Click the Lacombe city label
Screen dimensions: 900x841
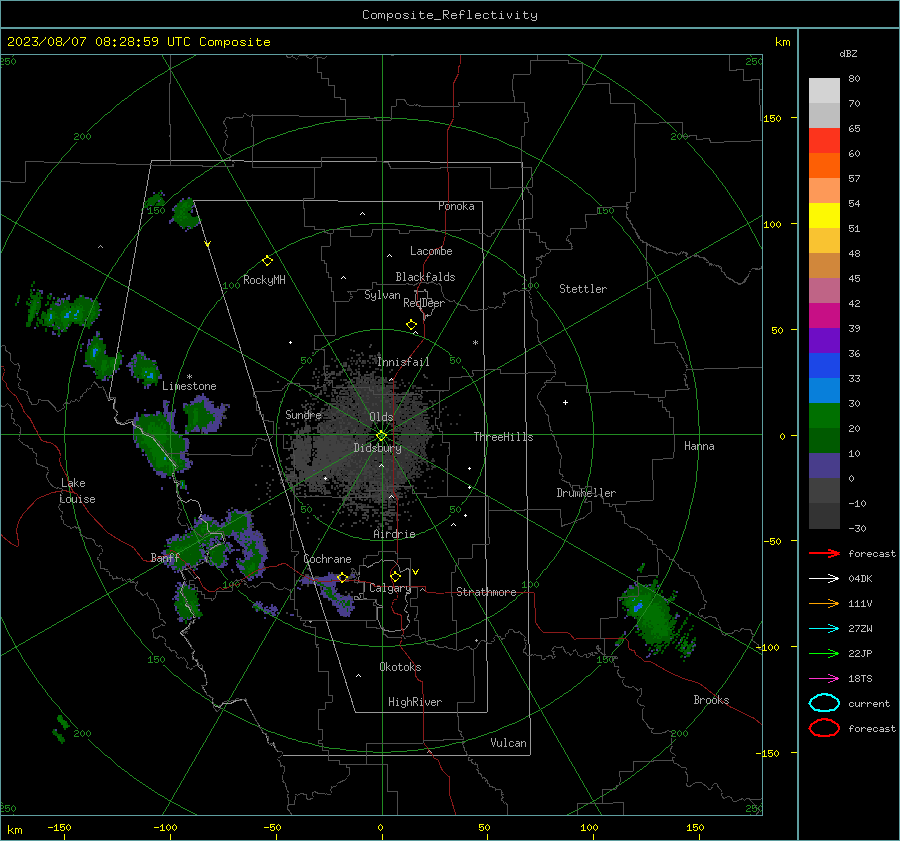click(x=431, y=251)
